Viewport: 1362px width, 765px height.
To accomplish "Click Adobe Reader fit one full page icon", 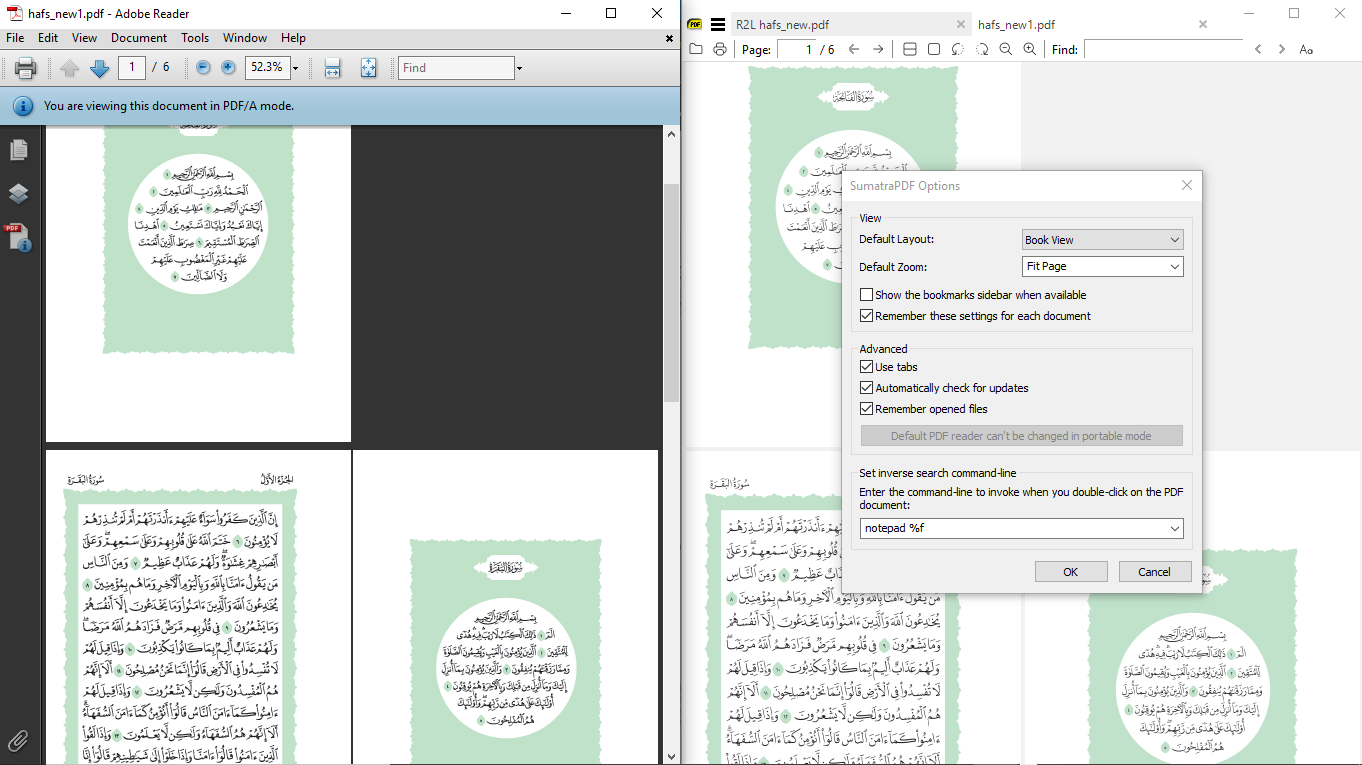I will 368,68.
